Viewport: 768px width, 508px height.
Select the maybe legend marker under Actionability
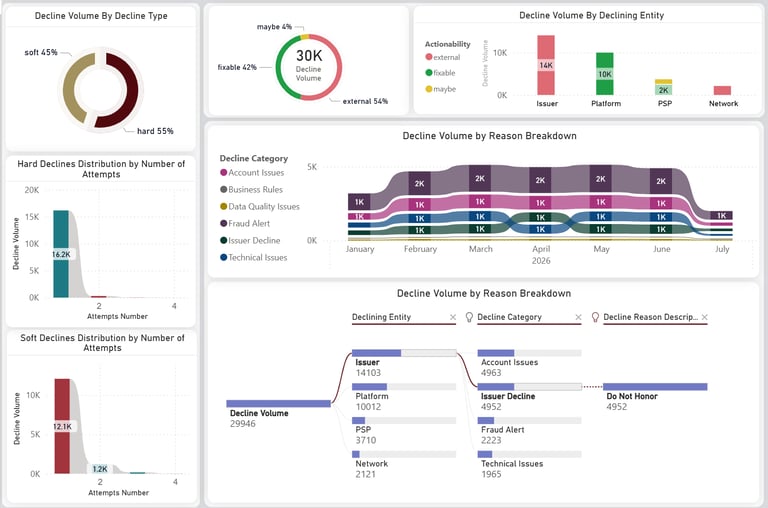coord(429,89)
